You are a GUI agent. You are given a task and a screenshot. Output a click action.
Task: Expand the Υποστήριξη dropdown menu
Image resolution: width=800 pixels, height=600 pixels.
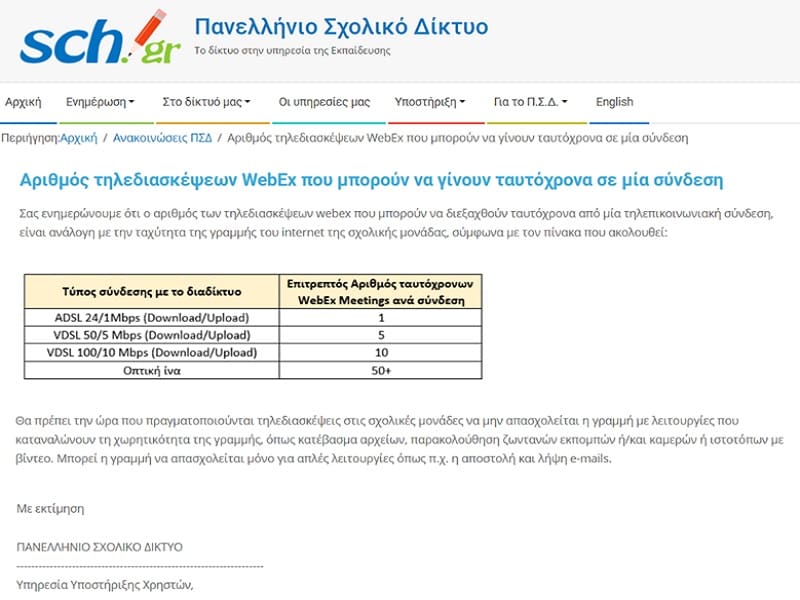(x=430, y=102)
